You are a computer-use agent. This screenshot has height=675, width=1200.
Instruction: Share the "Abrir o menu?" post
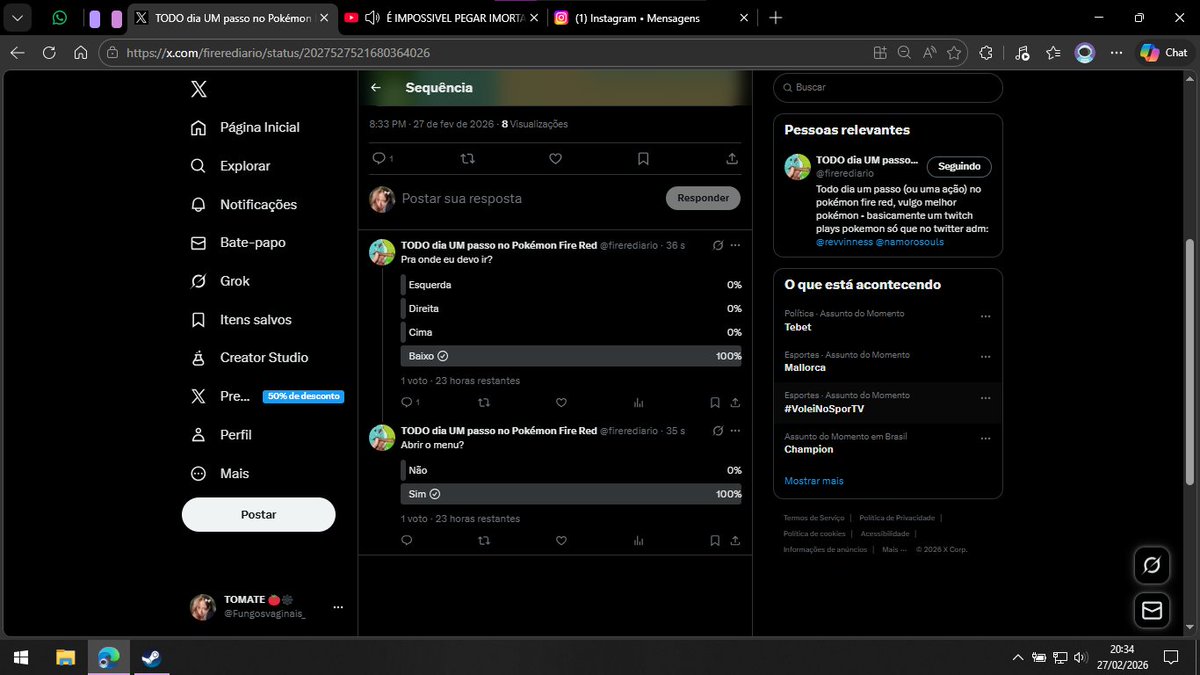coord(735,540)
